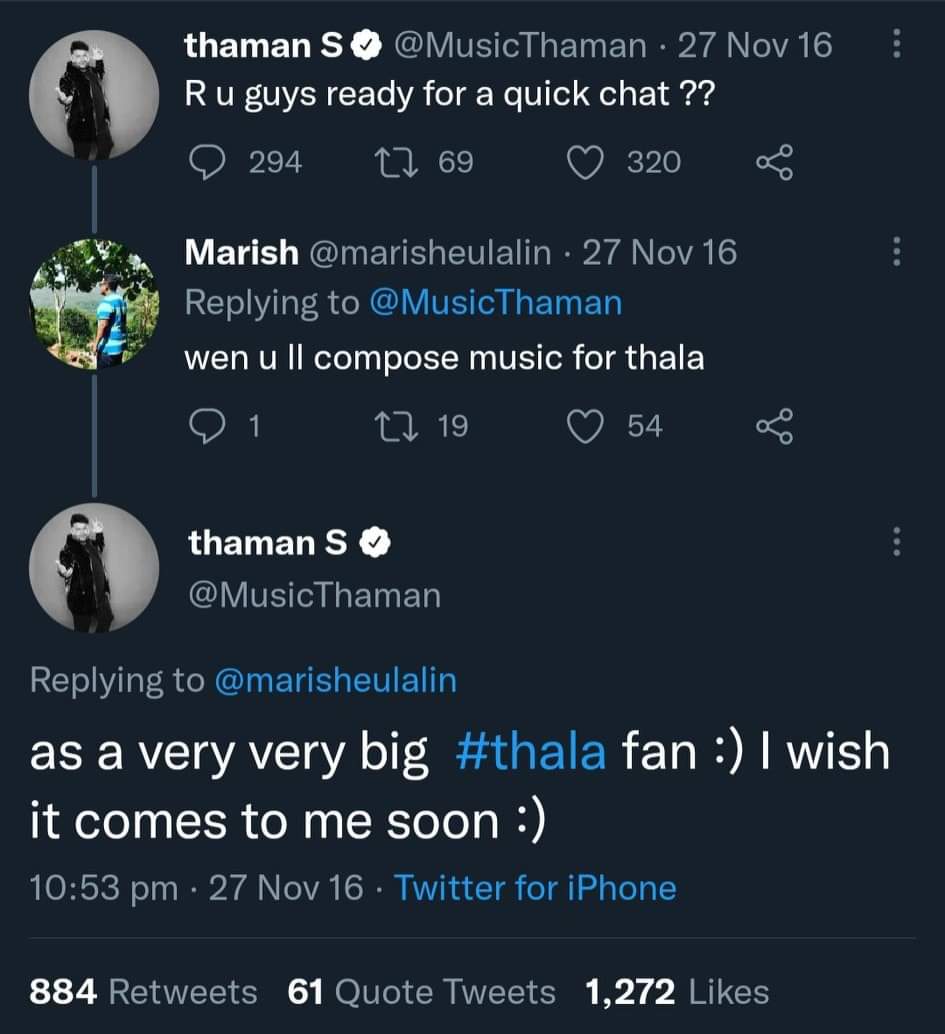Click the reply icon on thaman's first tweet

tap(207, 162)
